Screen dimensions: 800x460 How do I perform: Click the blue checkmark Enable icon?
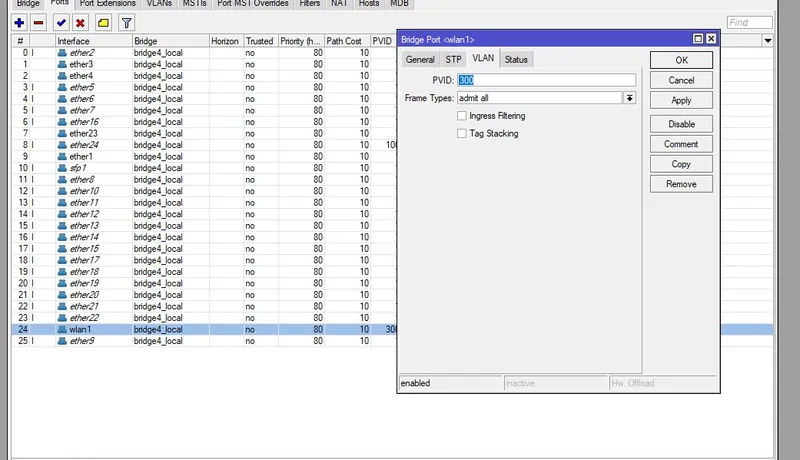click(x=61, y=23)
